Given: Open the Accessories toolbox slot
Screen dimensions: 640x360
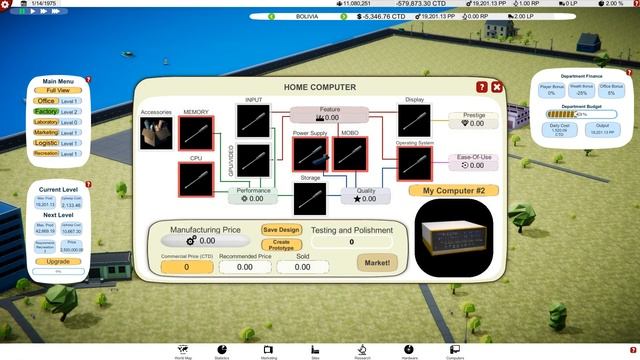Looking at the screenshot, I should [x=156, y=133].
